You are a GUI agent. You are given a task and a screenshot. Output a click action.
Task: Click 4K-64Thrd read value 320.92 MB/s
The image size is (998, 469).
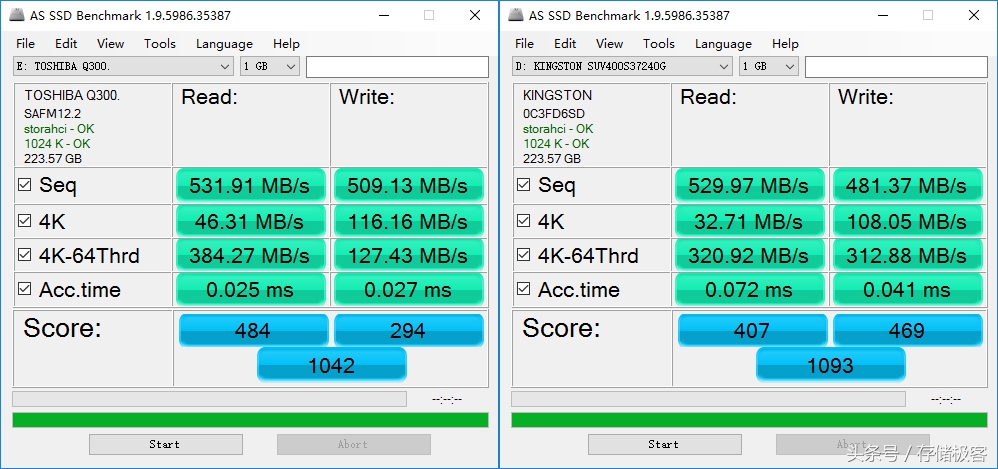point(749,255)
